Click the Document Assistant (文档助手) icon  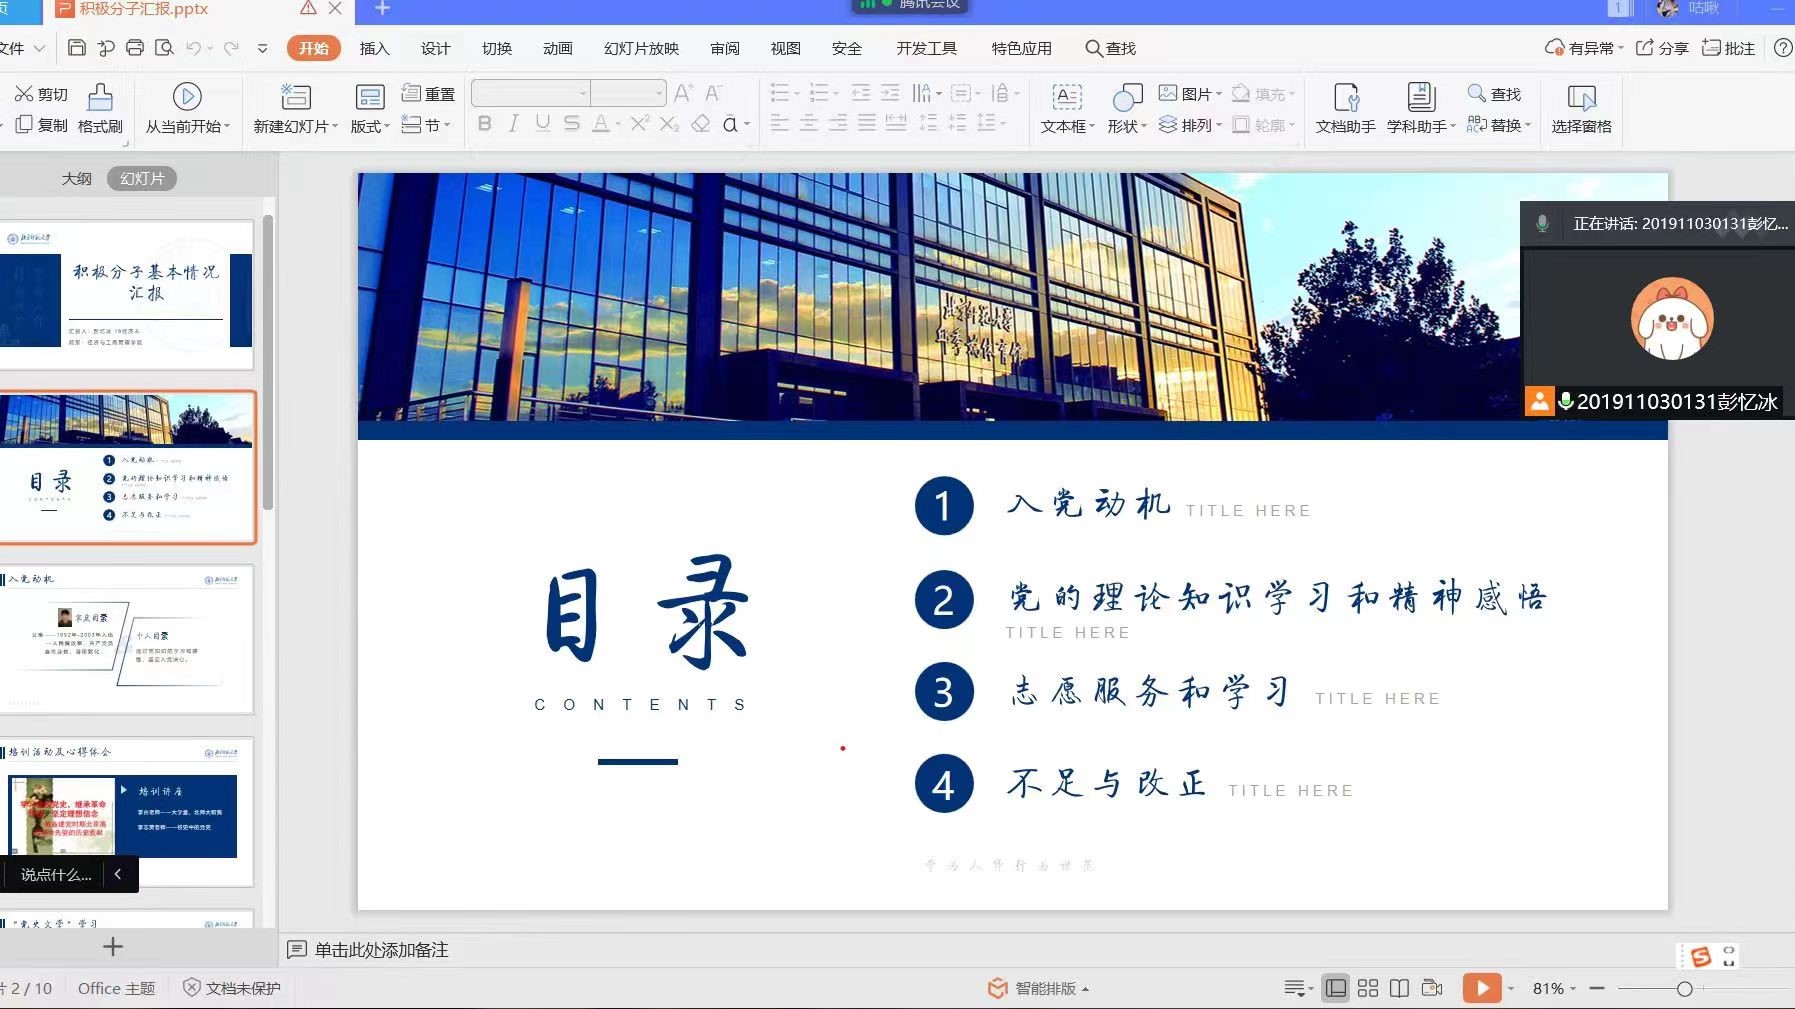coord(1345,98)
